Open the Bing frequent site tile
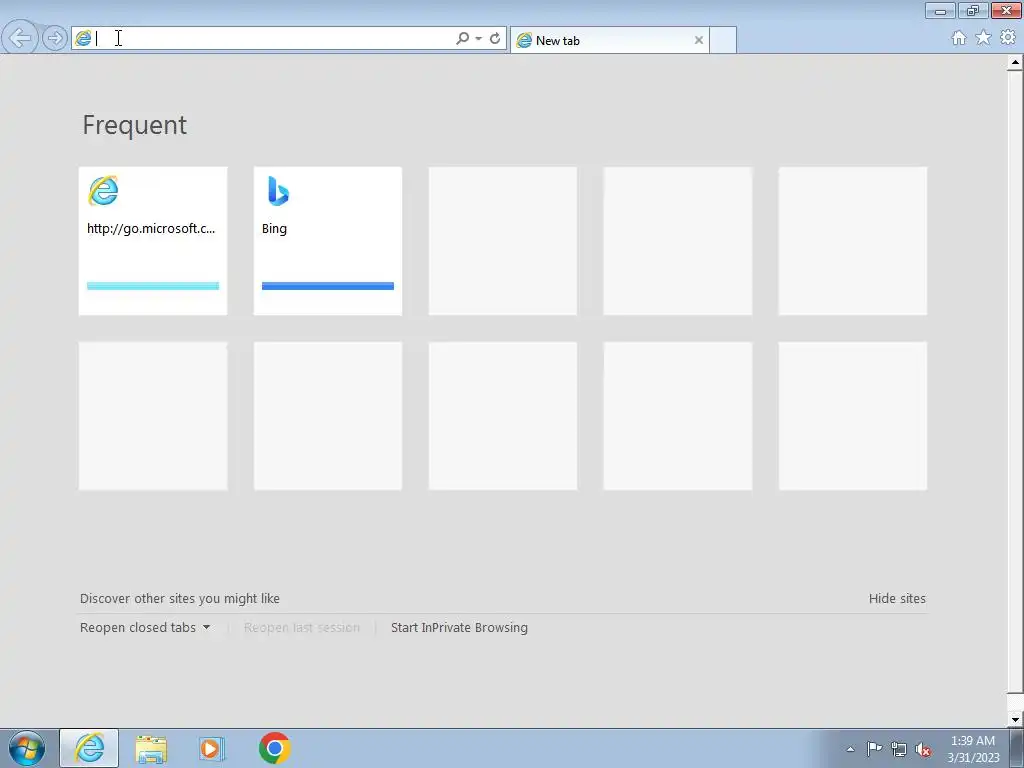 (x=328, y=241)
